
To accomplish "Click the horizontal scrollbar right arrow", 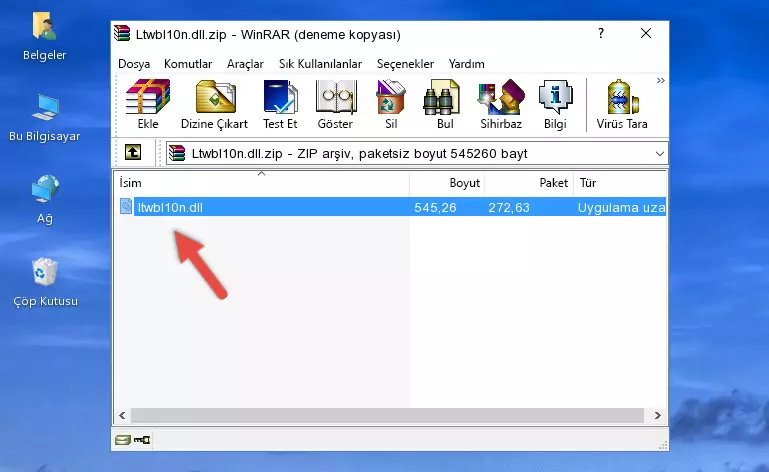I will tap(658, 416).
